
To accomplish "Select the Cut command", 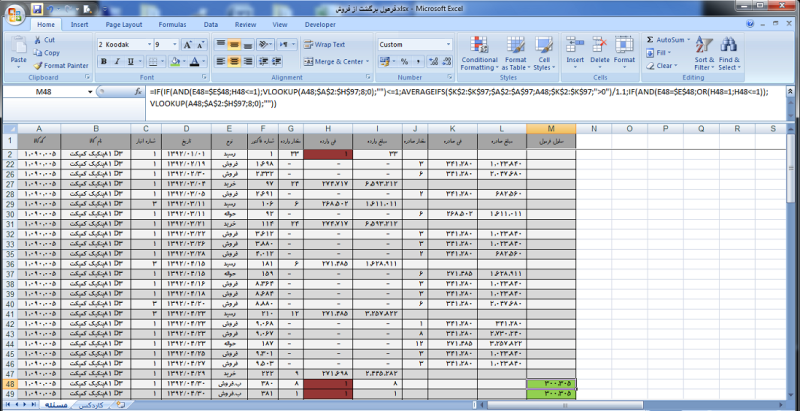I will pos(44,40).
